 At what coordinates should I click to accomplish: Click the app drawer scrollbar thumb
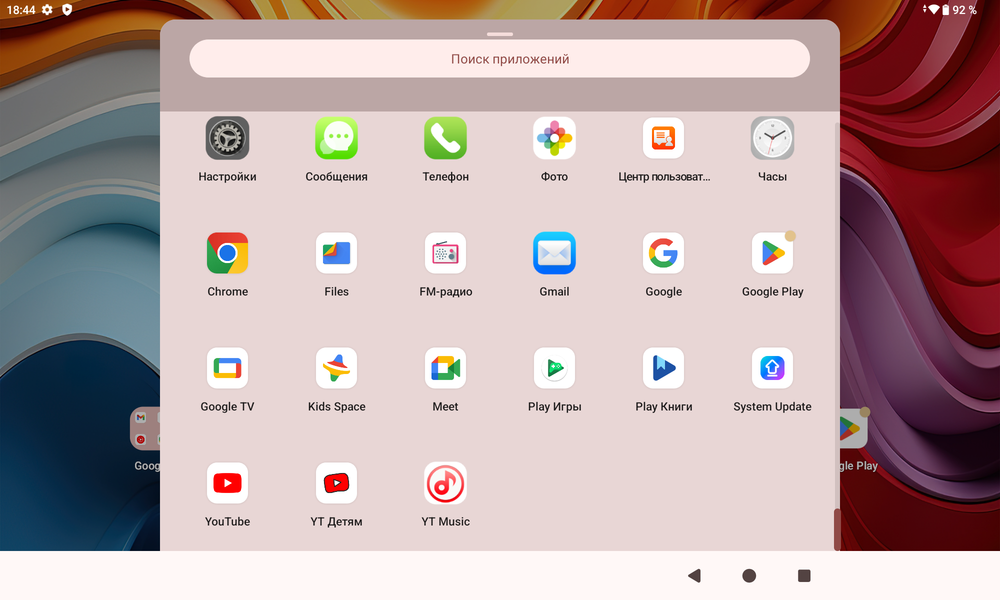837,529
